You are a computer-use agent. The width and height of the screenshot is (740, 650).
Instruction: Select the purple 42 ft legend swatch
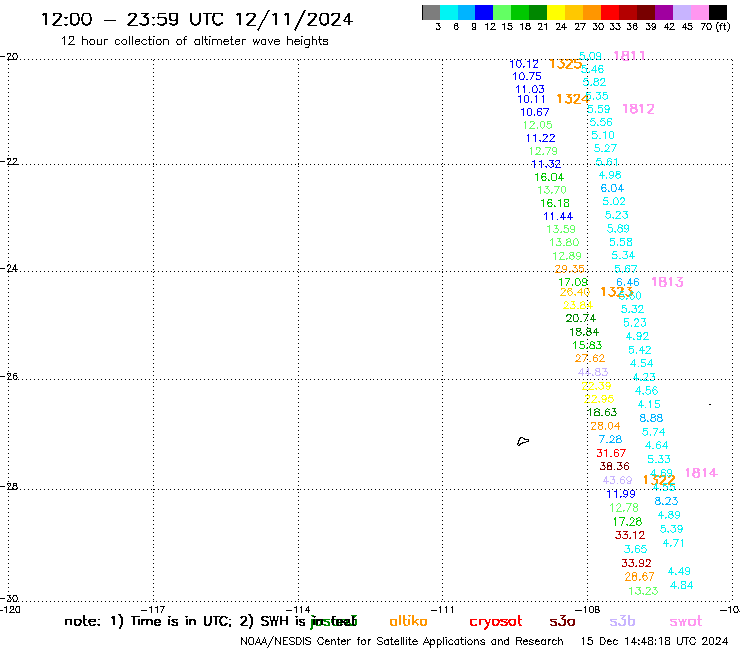(664, 12)
